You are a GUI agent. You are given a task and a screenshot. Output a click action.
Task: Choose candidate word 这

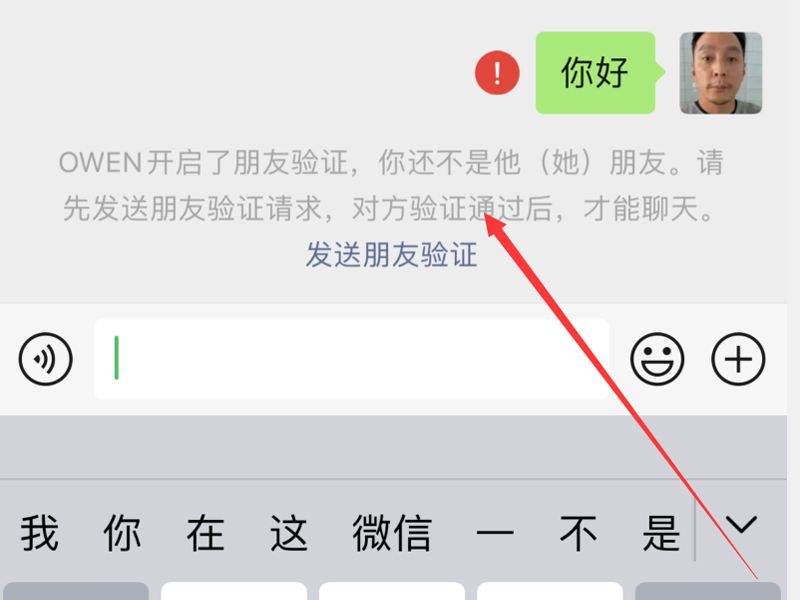288,533
